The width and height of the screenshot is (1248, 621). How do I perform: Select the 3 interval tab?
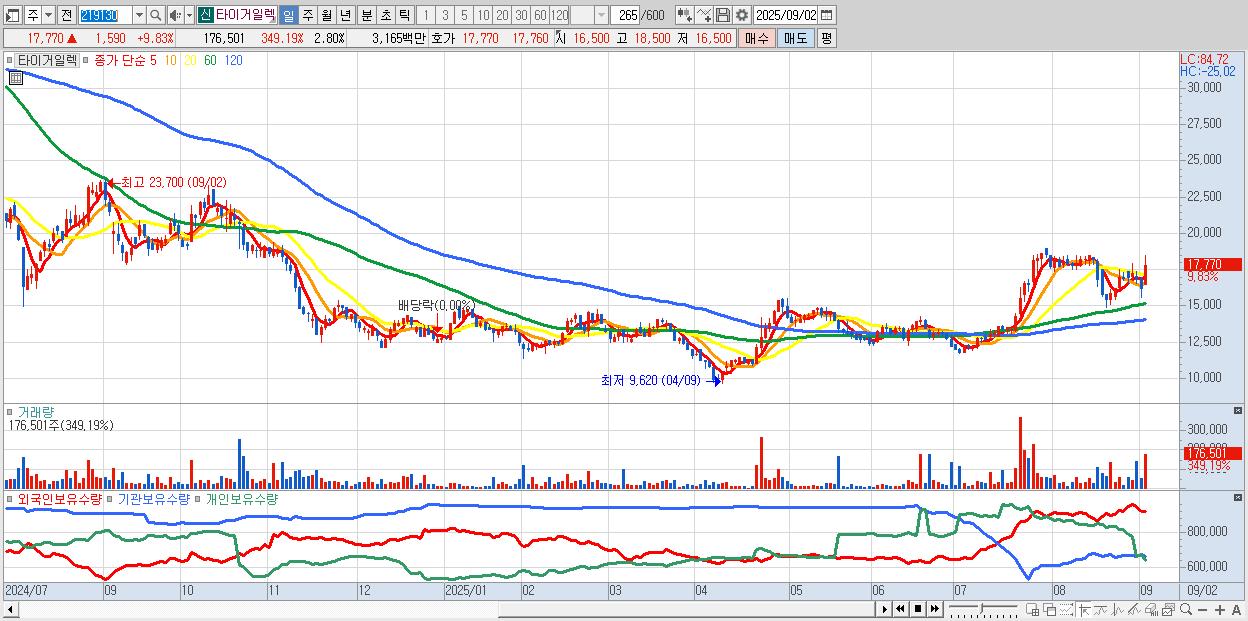(445, 15)
